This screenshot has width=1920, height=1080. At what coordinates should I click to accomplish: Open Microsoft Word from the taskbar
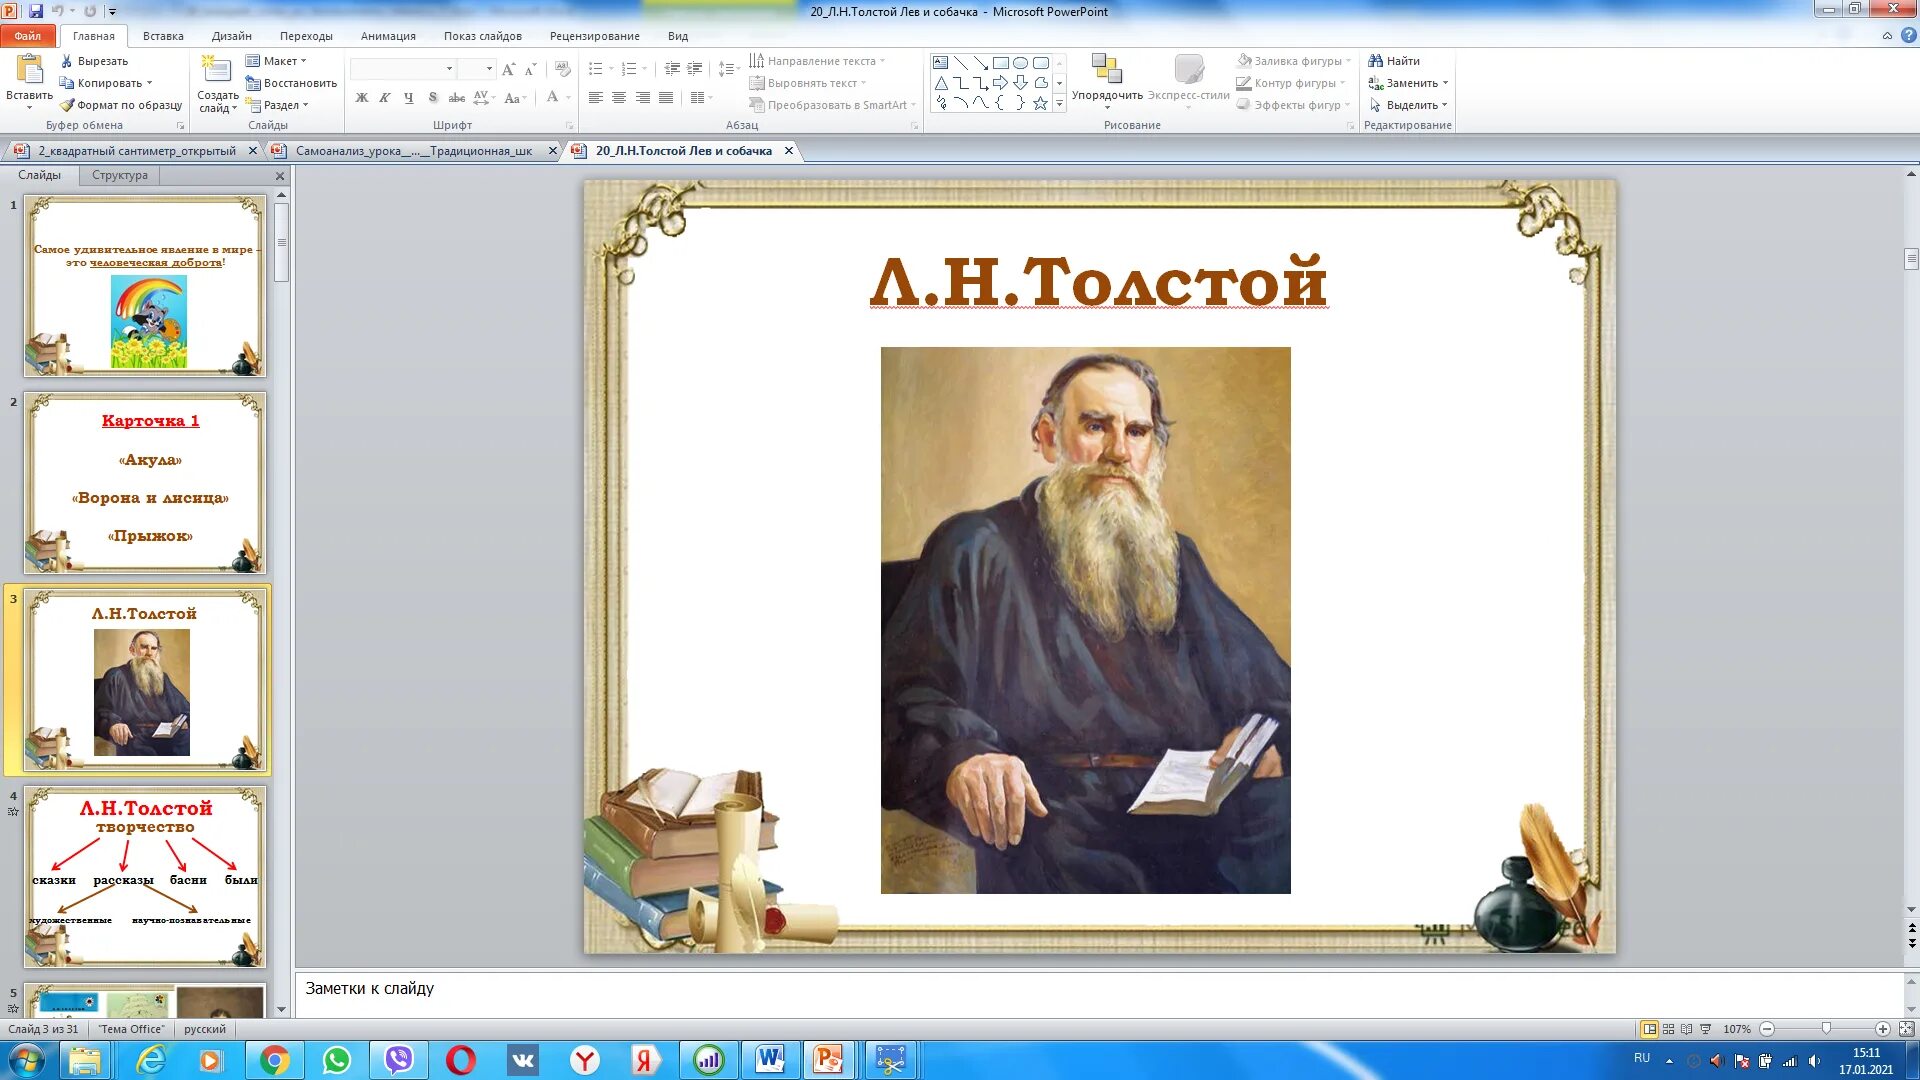[770, 1060]
